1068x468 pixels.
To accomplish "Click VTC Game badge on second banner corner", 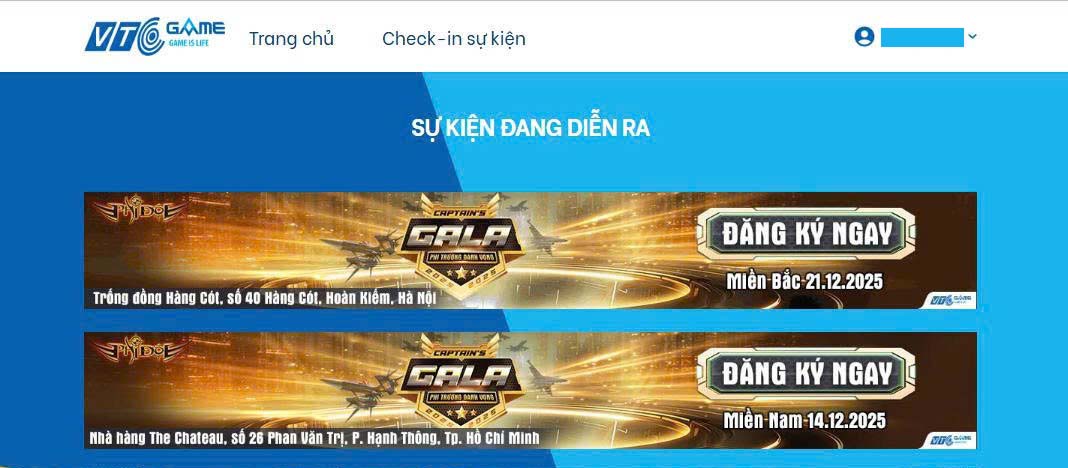I will (952, 440).
